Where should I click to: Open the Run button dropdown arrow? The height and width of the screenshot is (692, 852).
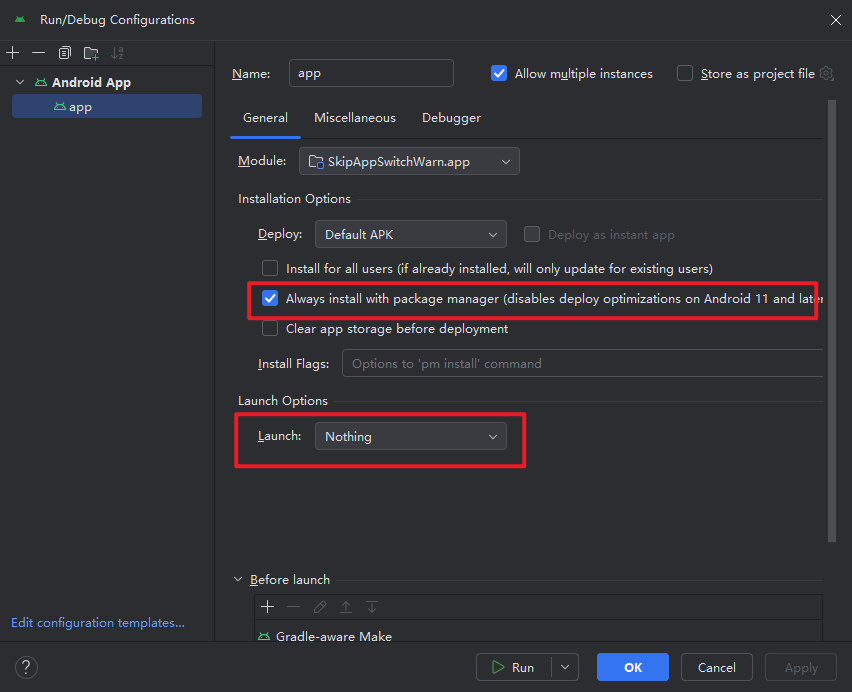(x=565, y=667)
